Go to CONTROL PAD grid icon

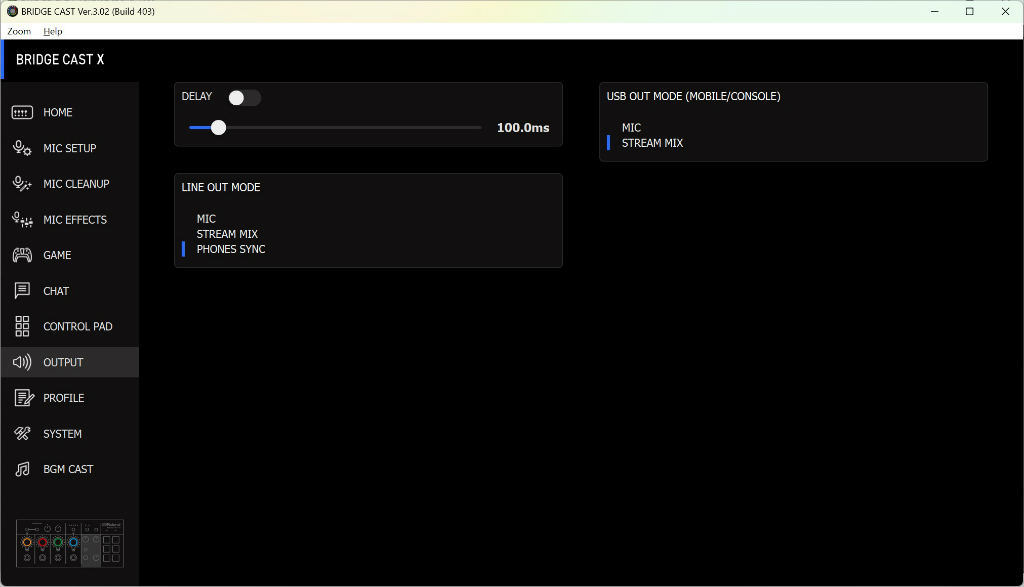[22, 326]
